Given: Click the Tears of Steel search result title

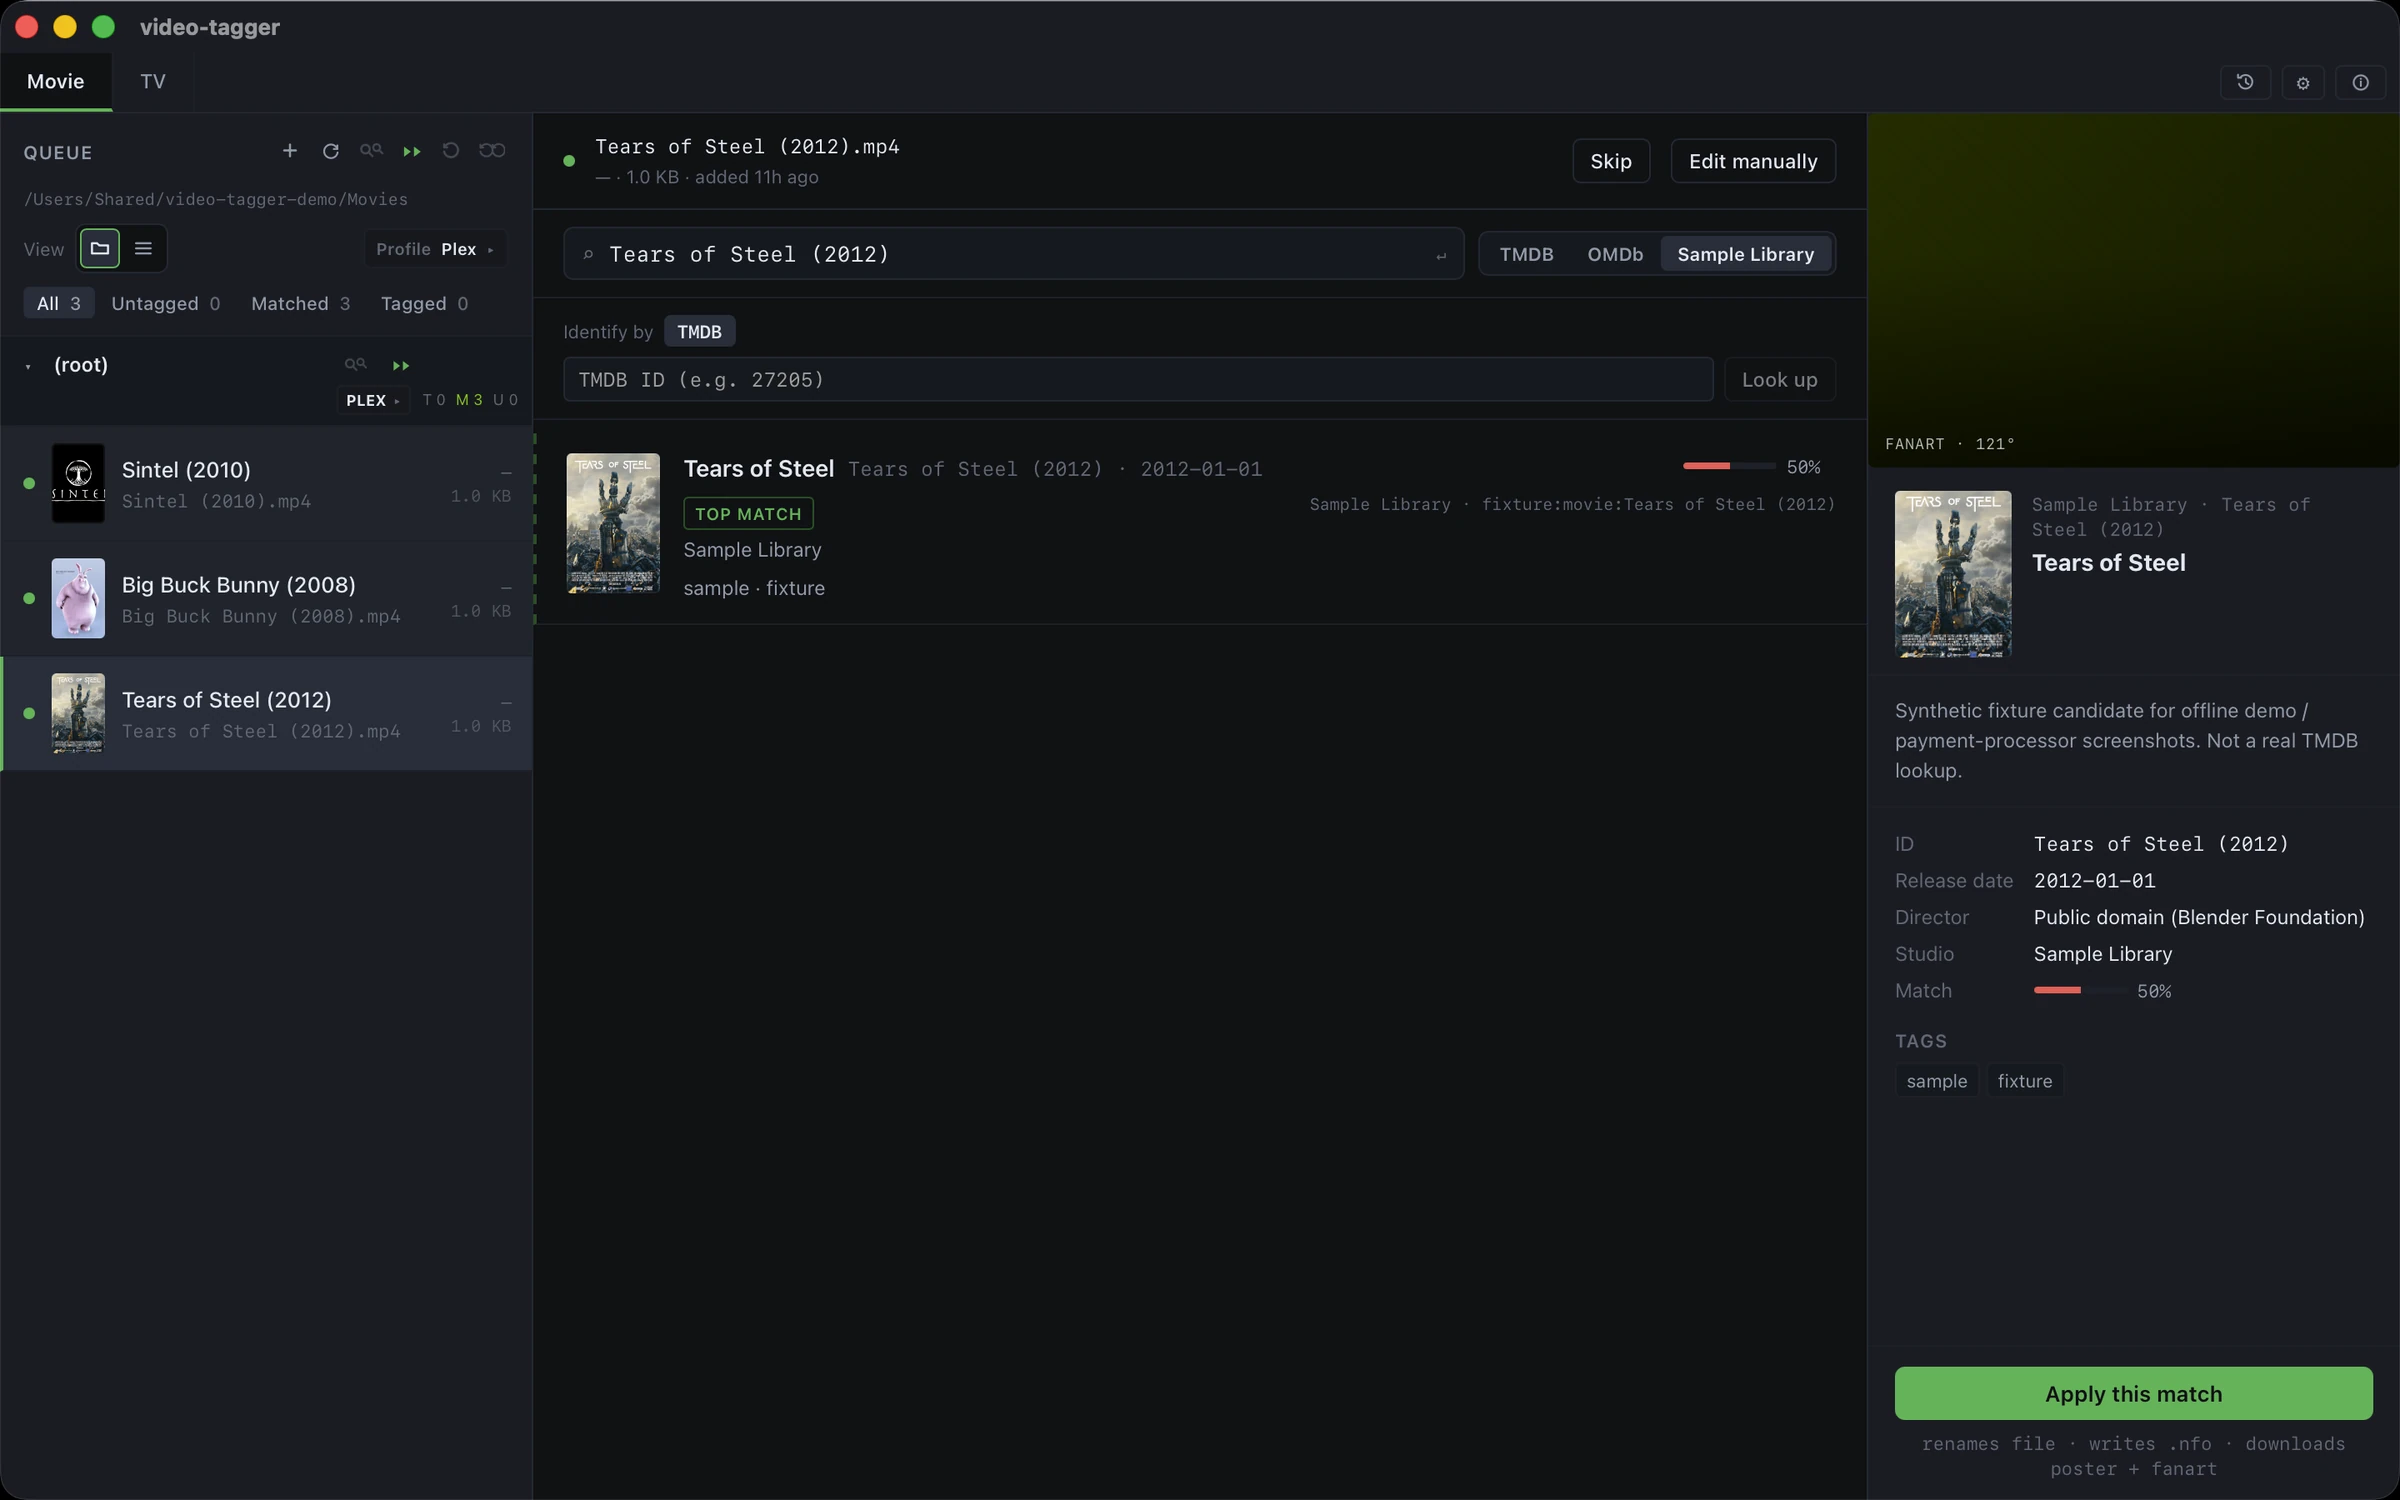Looking at the screenshot, I should pos(758,468).
